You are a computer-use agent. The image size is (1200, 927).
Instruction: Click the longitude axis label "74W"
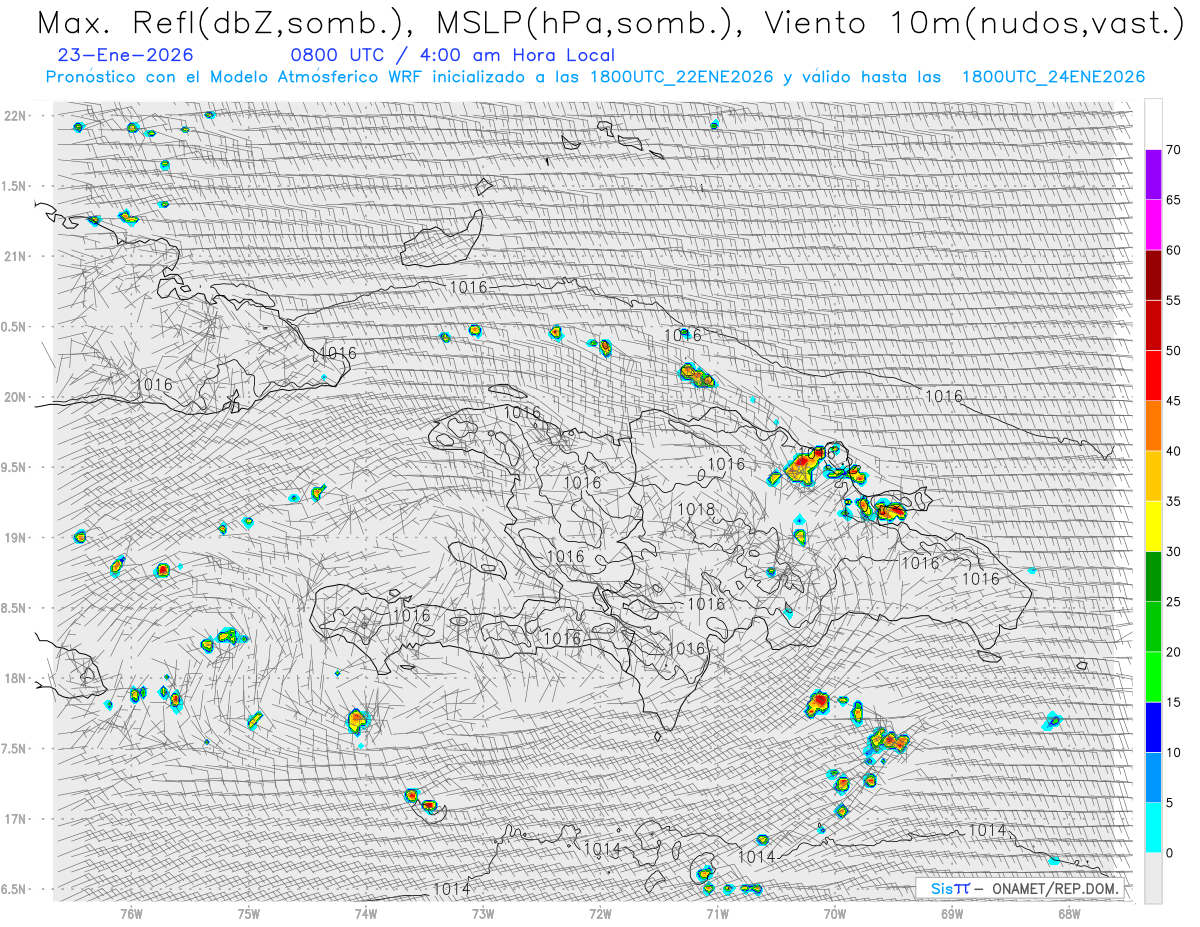pyautogui.click(x=366, y=914)
